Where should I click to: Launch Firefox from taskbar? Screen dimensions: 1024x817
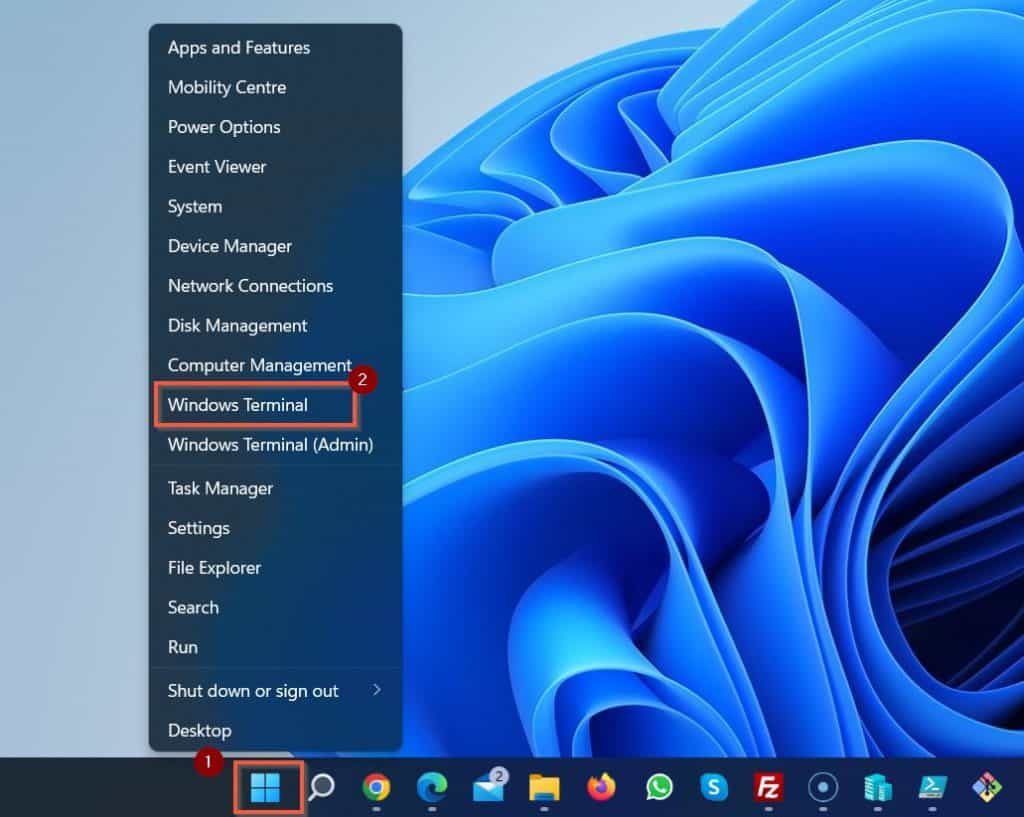pyautogui.click(x=601, y=787)
